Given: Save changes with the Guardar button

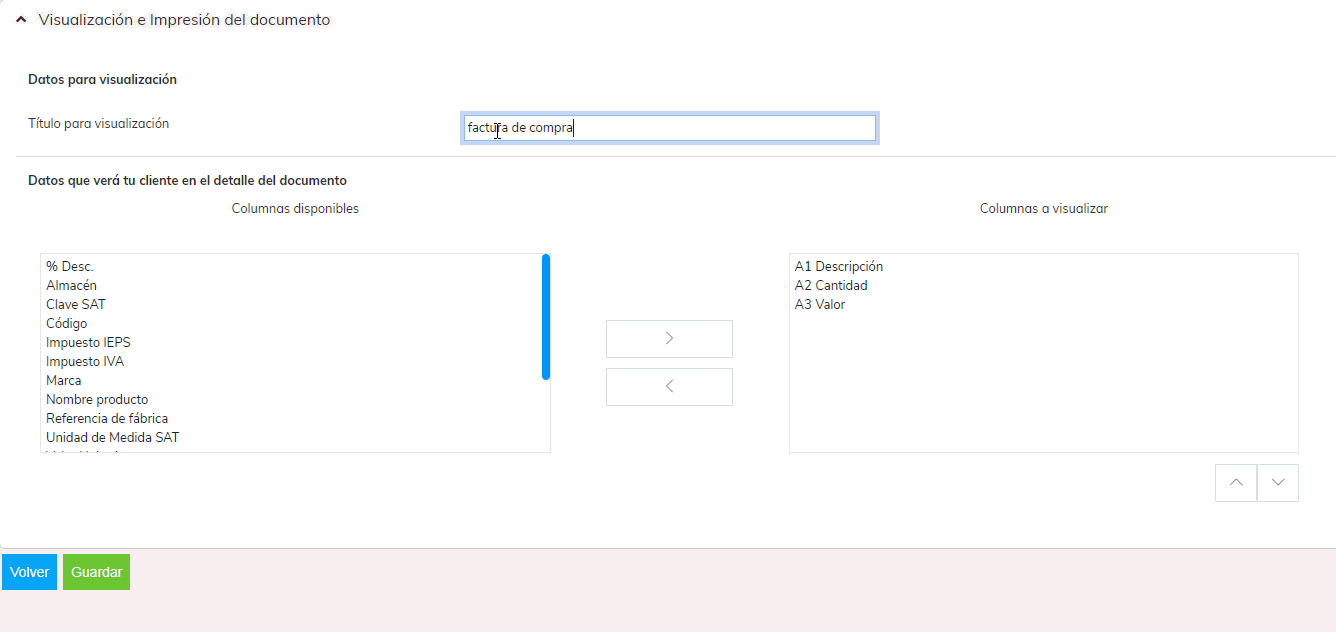Looking at the screenshot, I should pos(96,572).
